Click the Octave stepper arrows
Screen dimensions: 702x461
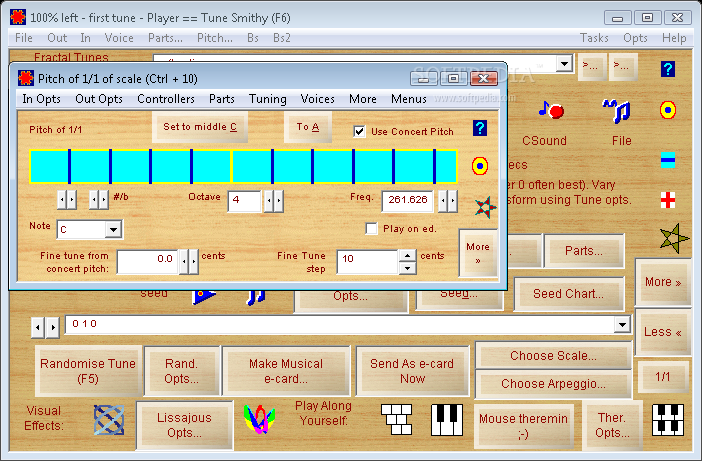[274, 201]
